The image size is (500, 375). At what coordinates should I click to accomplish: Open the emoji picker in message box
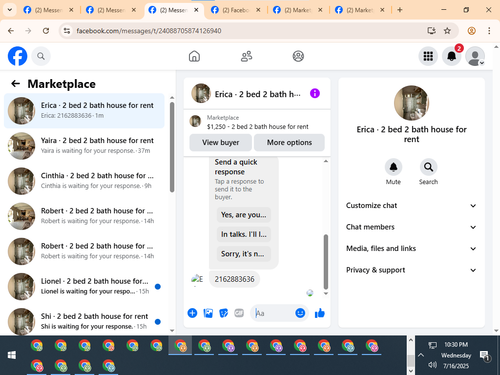click(300, 313)
